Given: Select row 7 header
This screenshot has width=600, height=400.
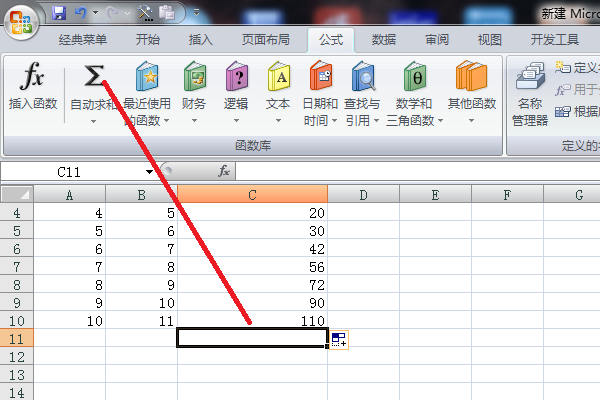Looking at the screenshot, I should click(x=17, y=266).
